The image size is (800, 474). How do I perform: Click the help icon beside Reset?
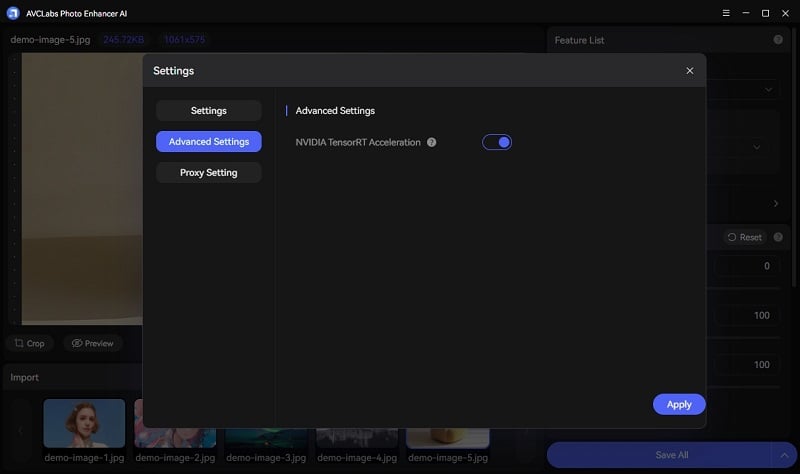[778, 237]
